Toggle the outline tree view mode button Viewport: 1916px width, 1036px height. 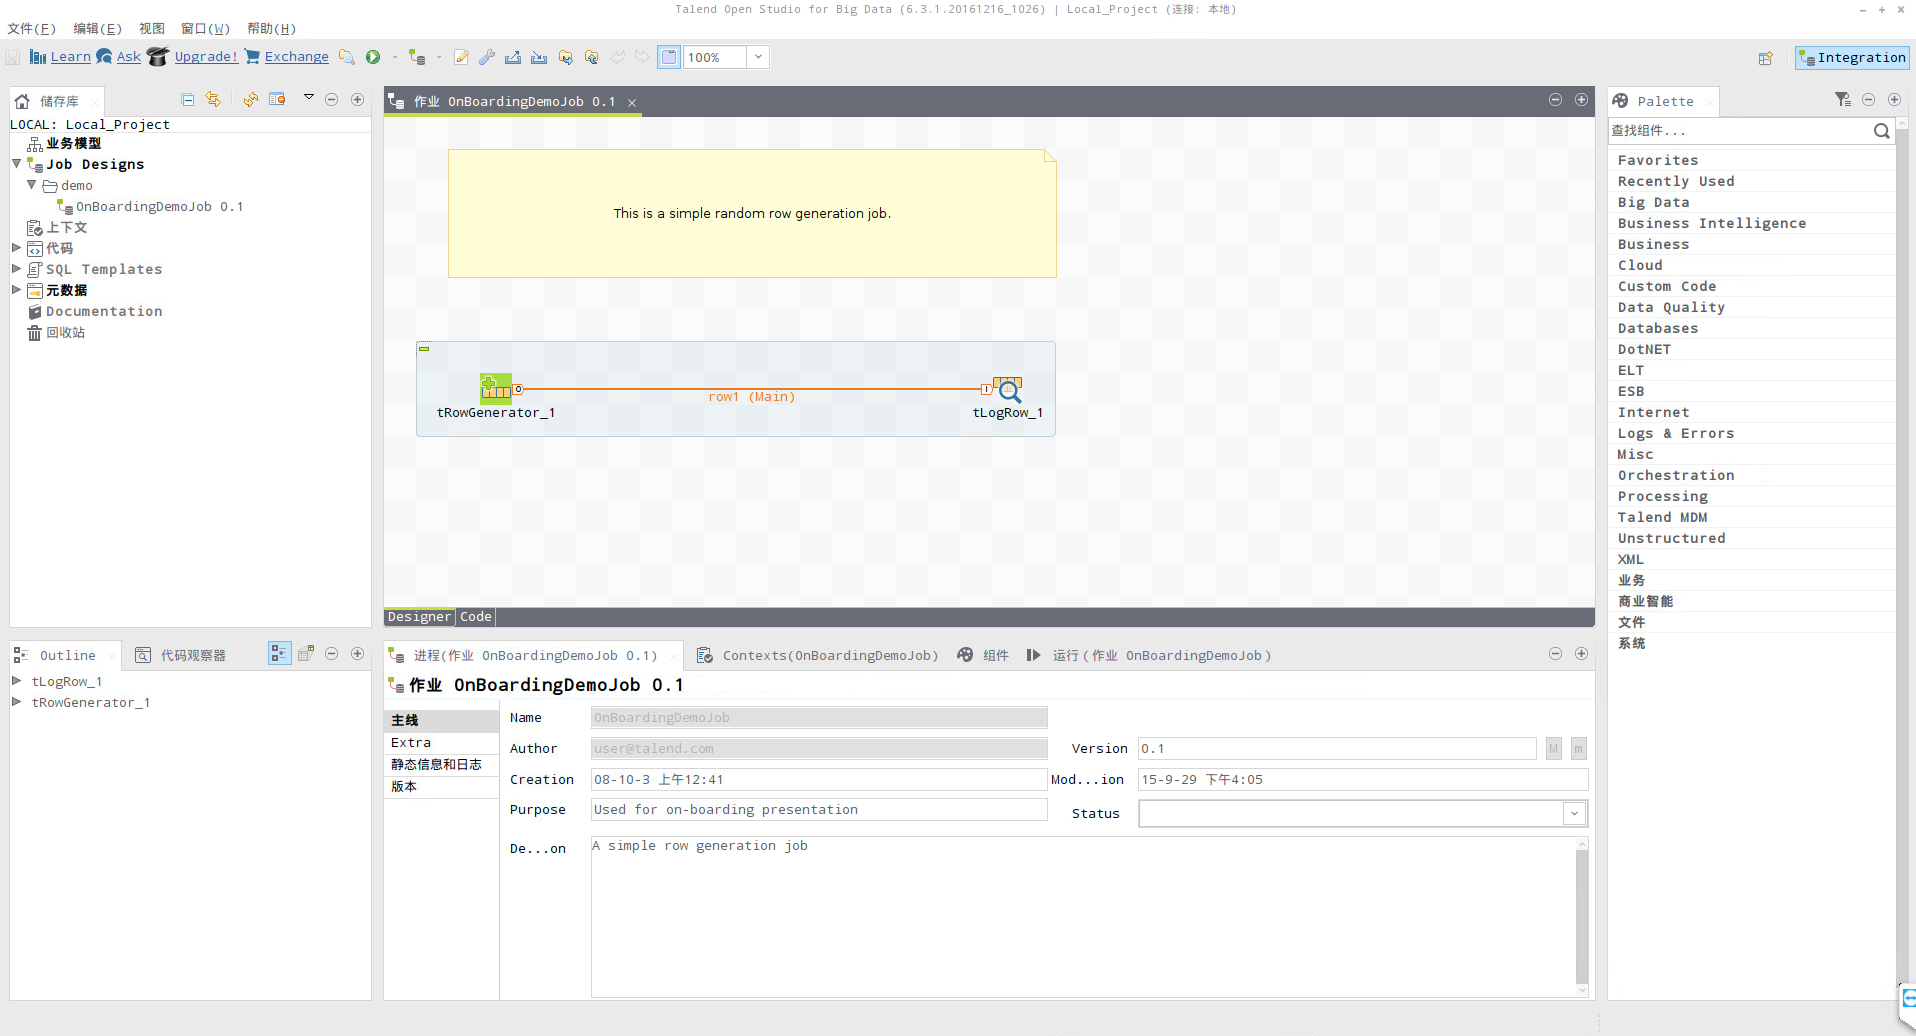pos(279,653)
